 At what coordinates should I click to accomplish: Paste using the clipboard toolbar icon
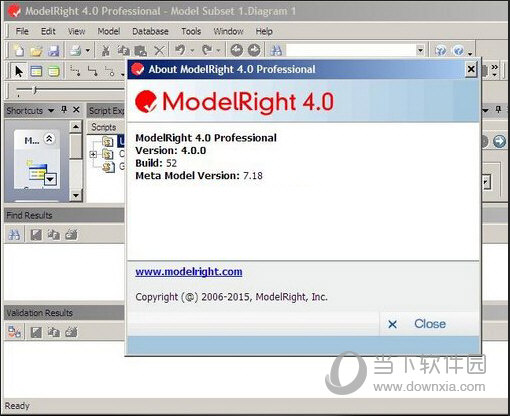(141, 50)
